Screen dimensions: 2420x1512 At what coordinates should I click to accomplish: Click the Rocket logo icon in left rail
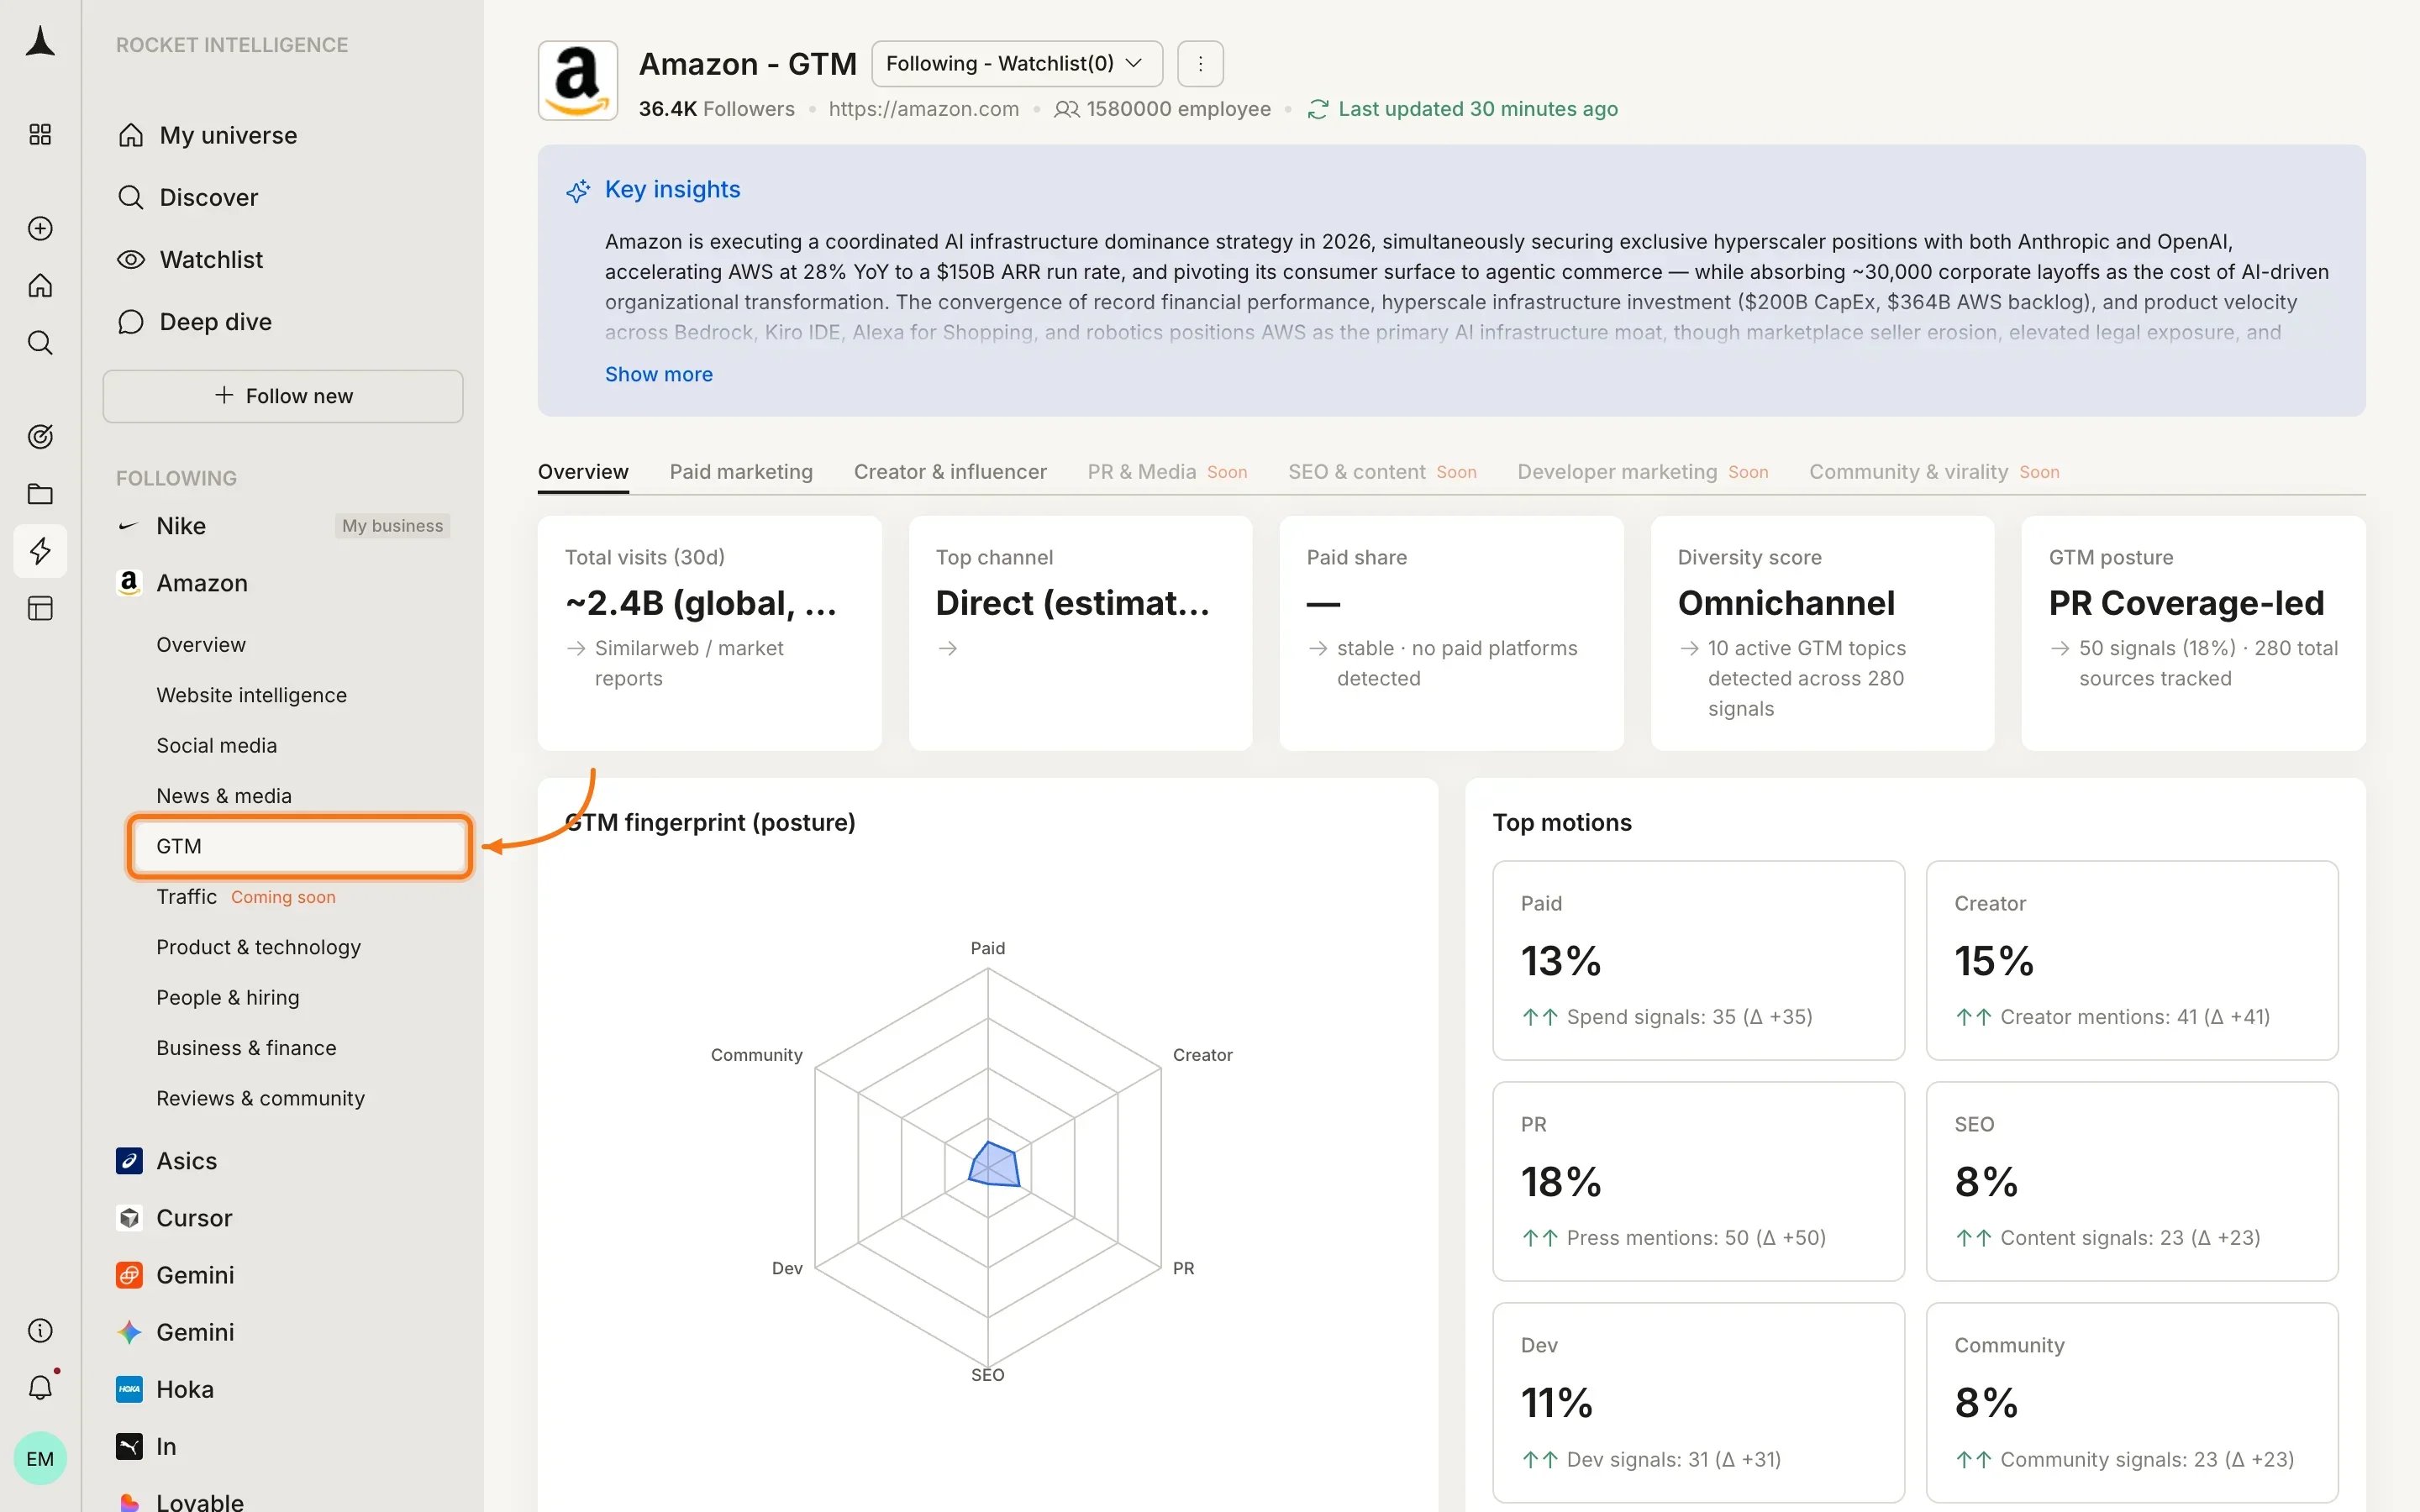click(40, 41)
